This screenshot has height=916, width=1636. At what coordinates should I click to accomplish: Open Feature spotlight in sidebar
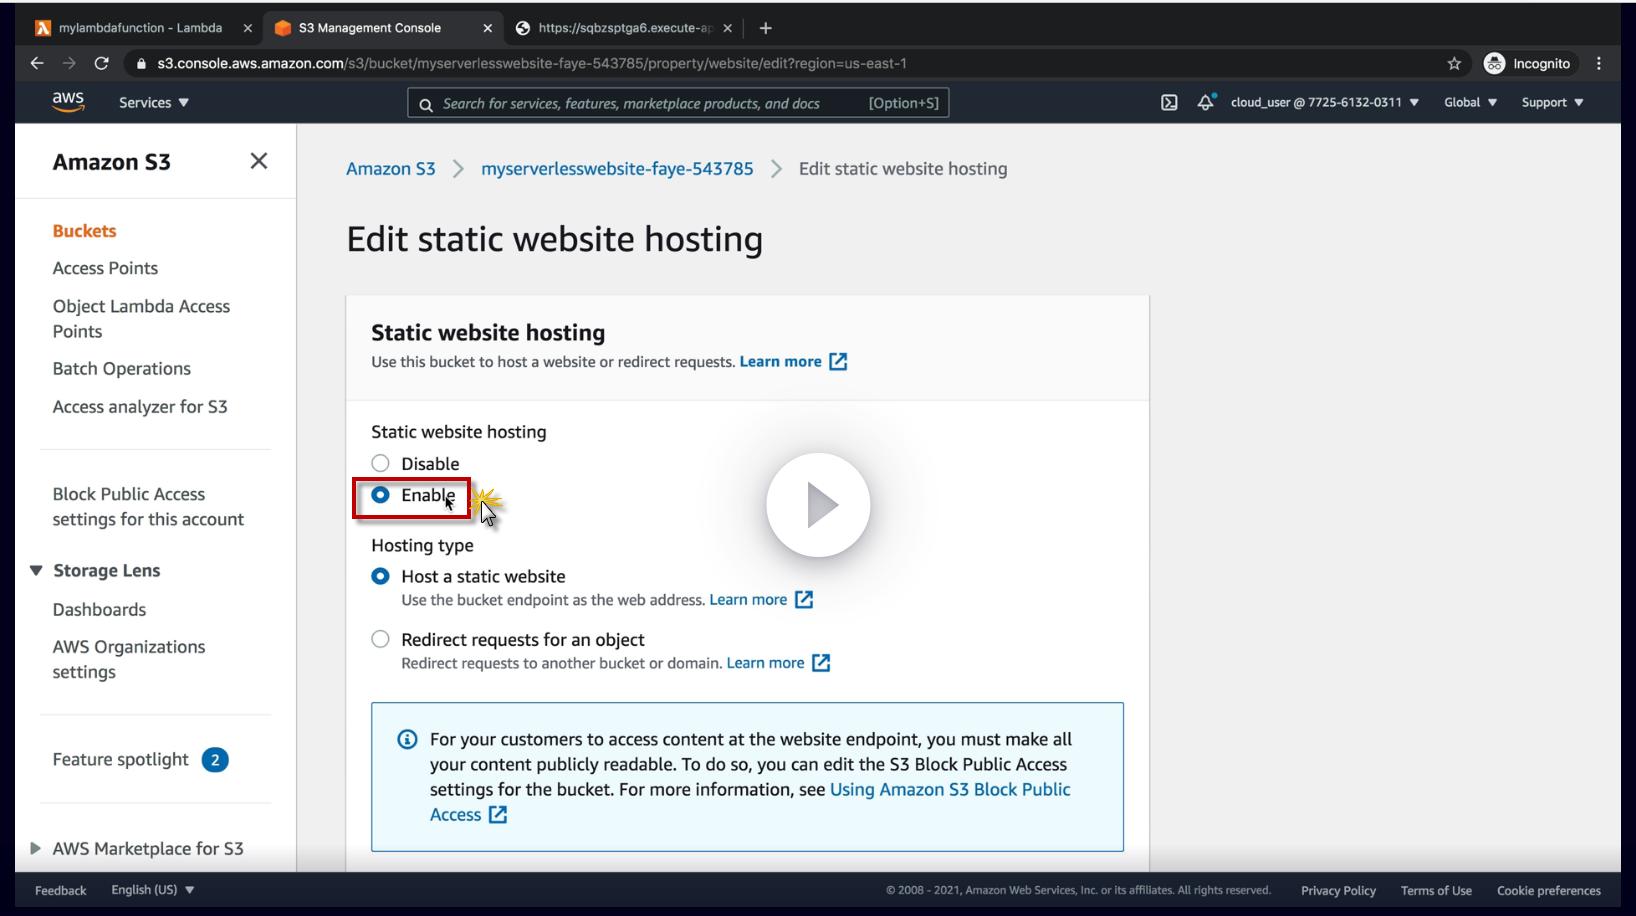pos(120,759)
